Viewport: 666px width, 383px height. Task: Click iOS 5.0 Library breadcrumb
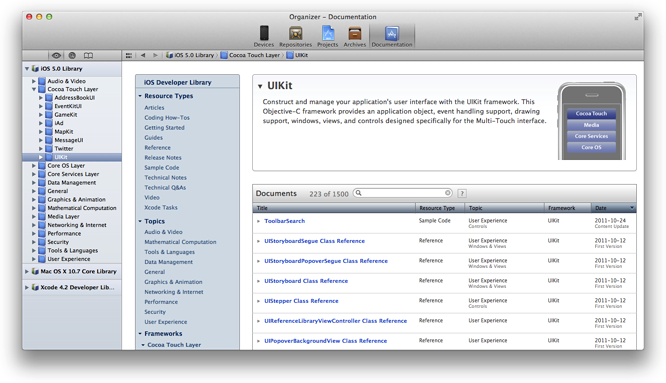click(190, 55)
